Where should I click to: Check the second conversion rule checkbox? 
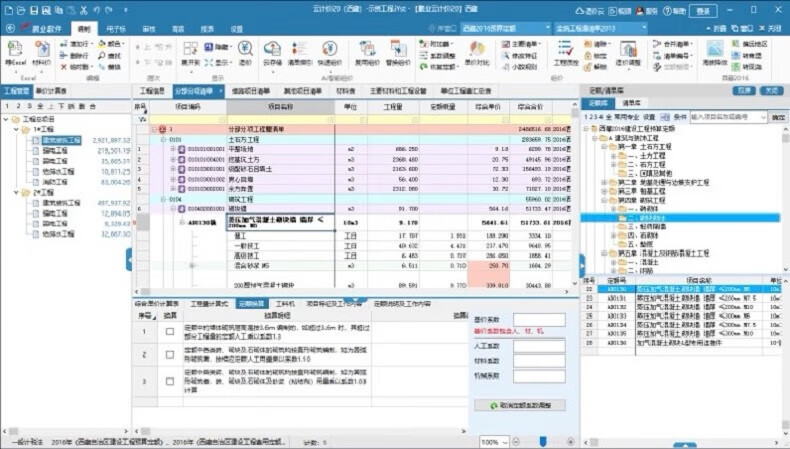point(169,356)
